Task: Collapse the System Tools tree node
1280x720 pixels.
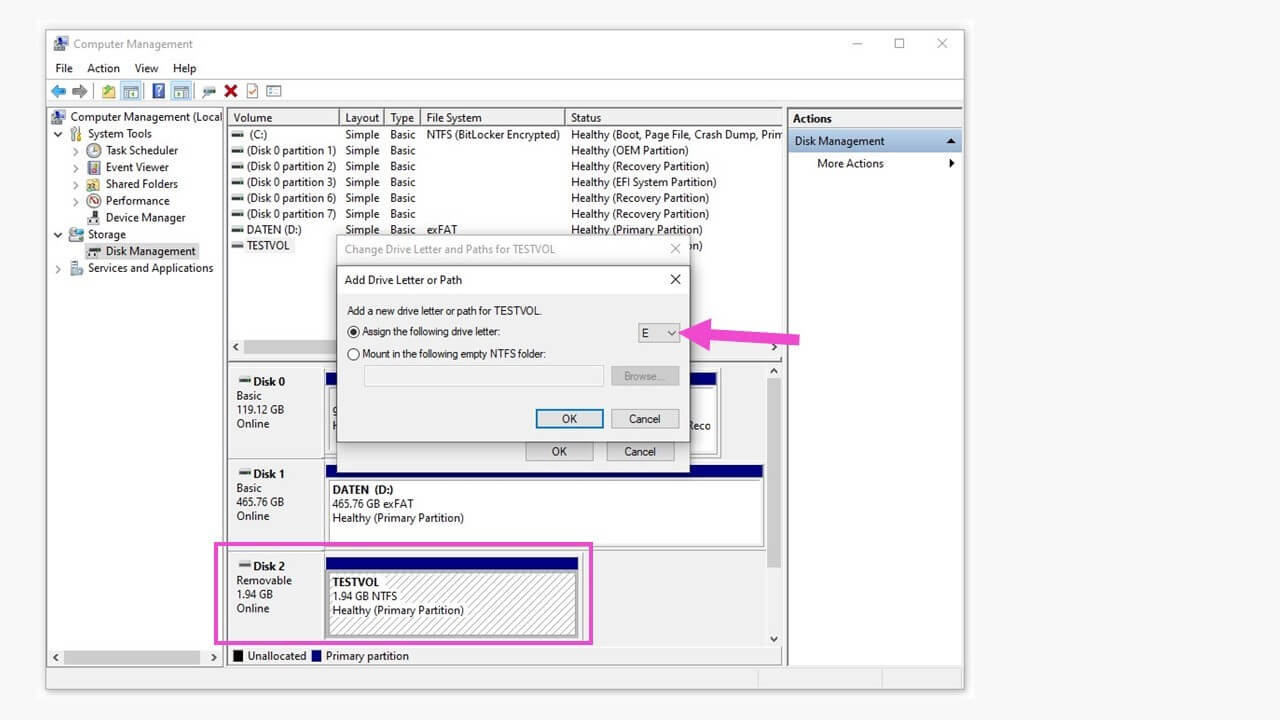Action: point(58,134)
